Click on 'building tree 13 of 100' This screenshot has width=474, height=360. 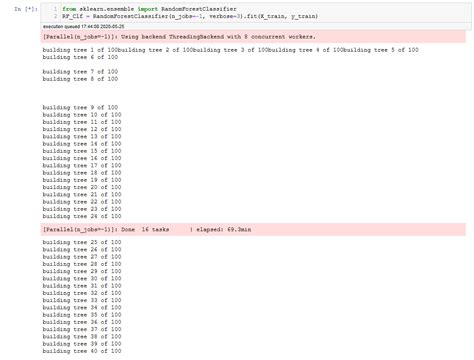pos(82,137)
